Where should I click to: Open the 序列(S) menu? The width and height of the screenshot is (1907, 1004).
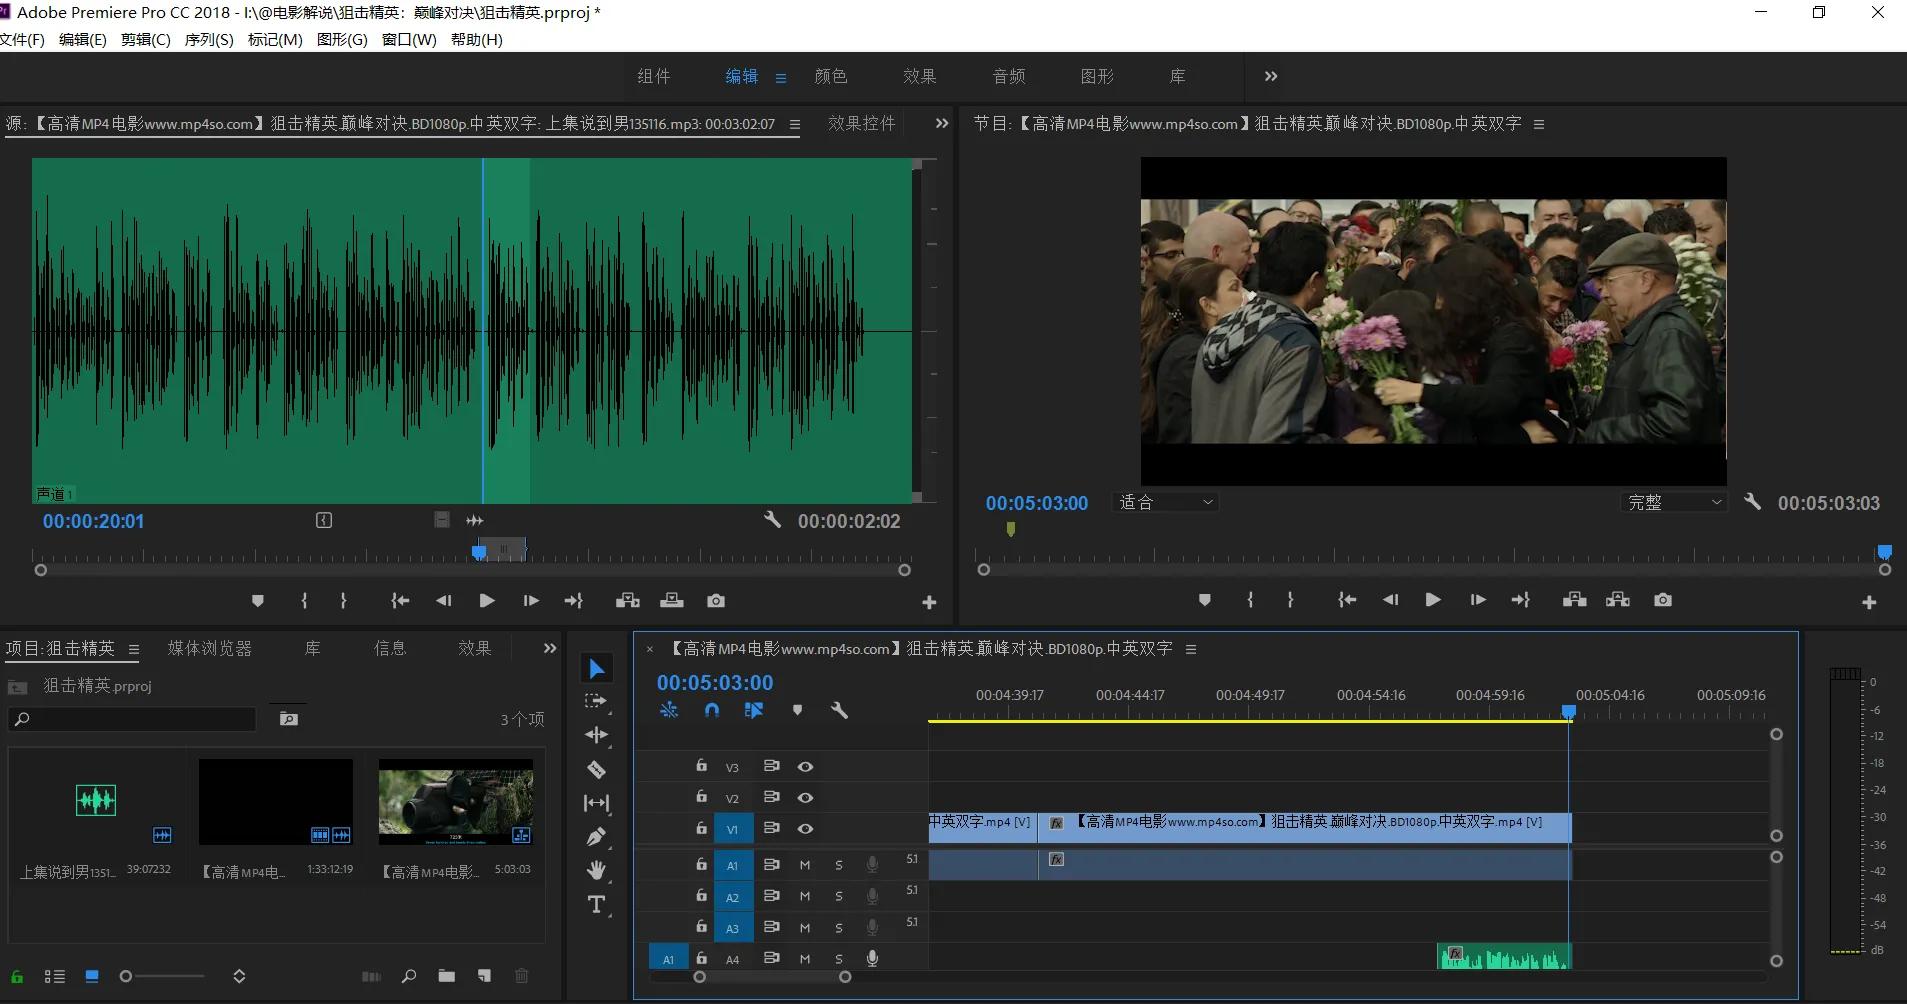(209, 40)
